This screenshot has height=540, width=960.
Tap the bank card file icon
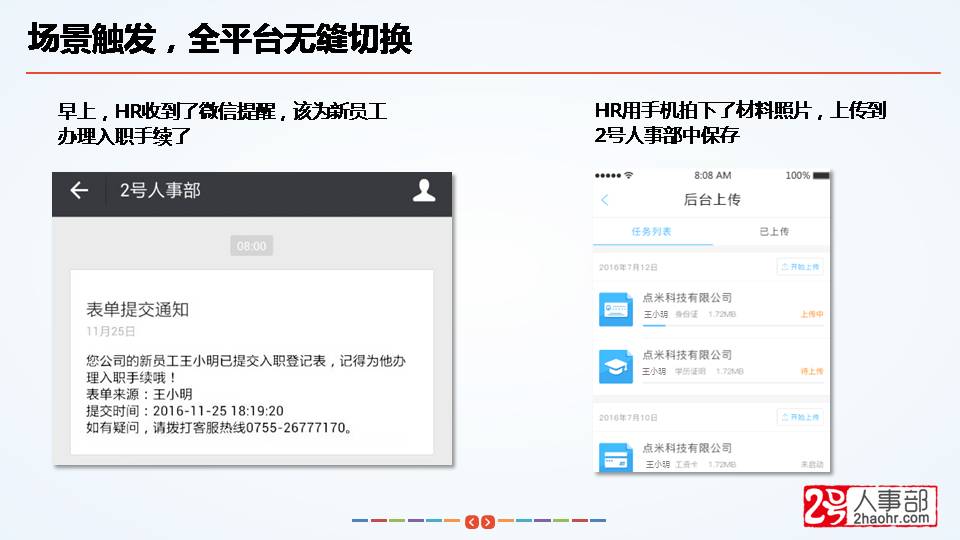[615, 456]
